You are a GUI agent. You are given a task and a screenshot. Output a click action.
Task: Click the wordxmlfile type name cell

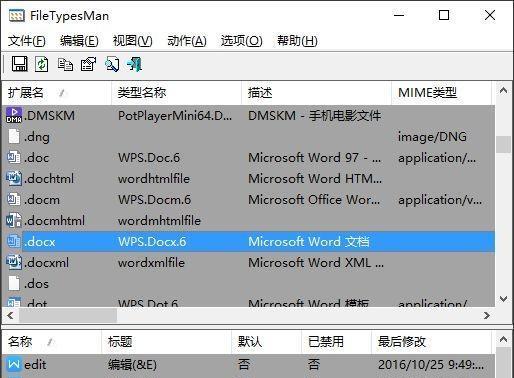pos(151,263)
